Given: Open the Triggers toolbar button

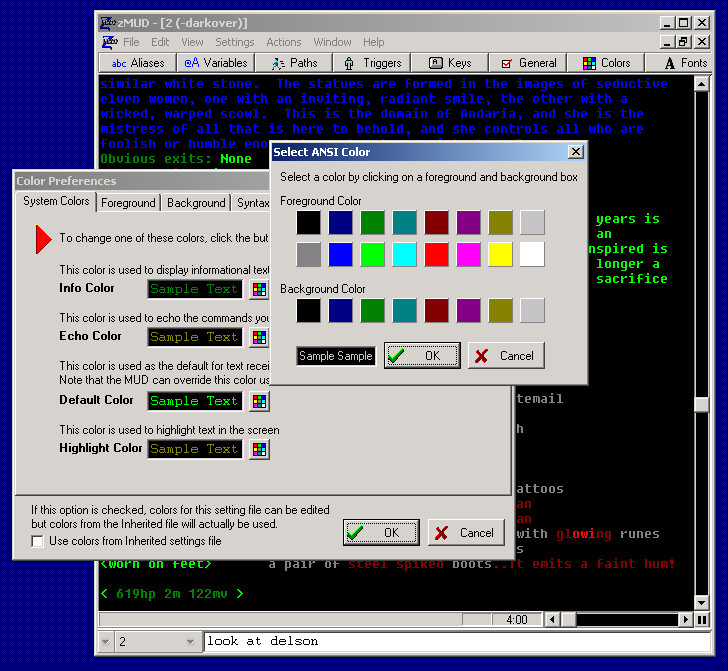Looking at the screenshot, I should click(372, 63).
